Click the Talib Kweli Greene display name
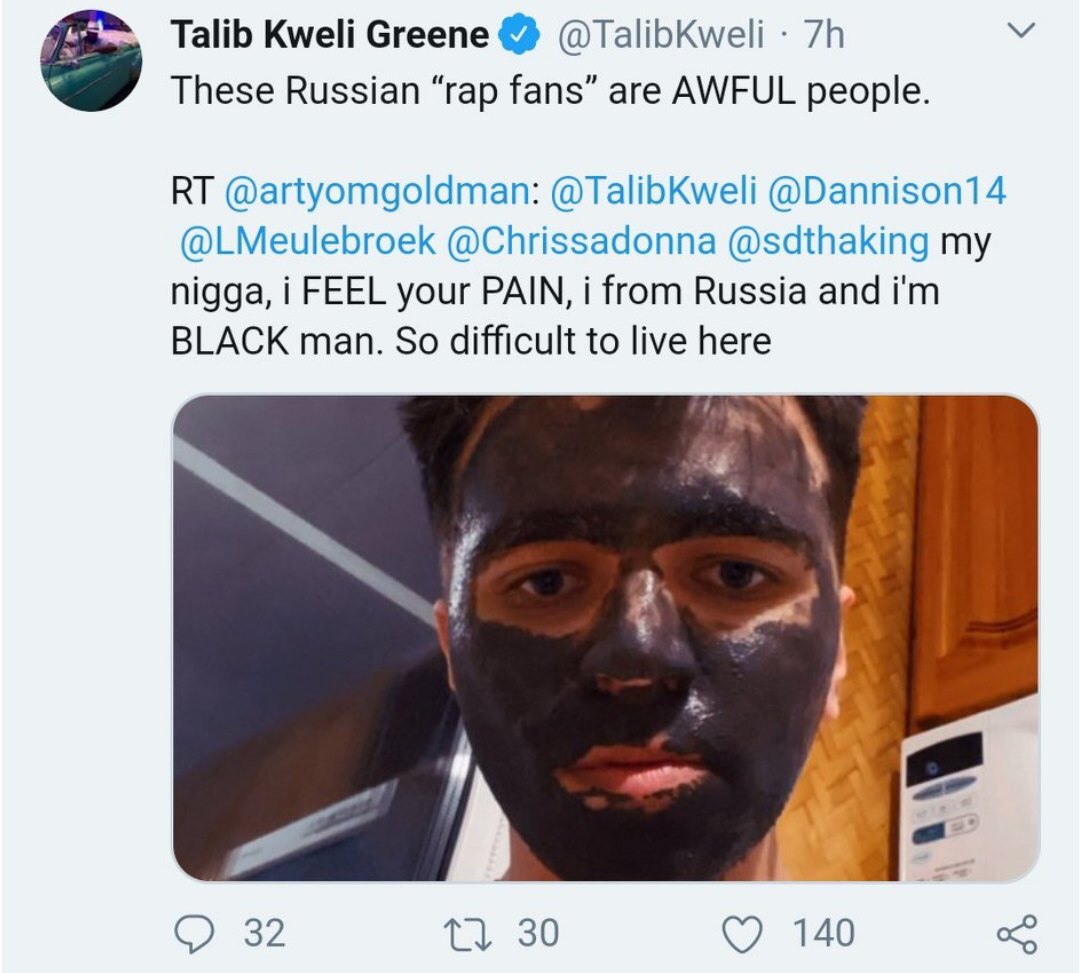1080x973 pixels. 330,35
